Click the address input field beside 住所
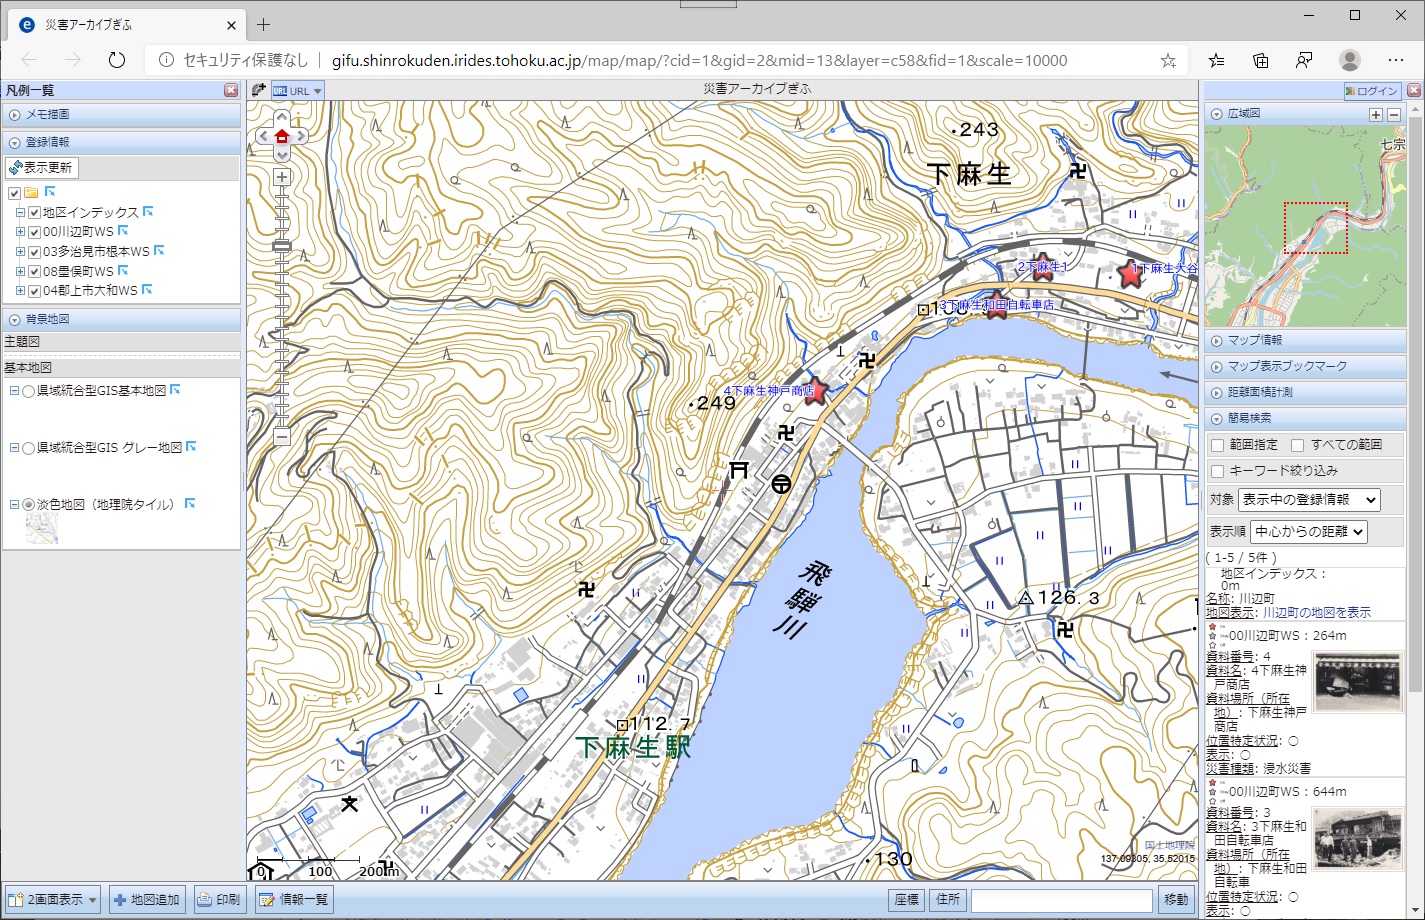 1062,900
